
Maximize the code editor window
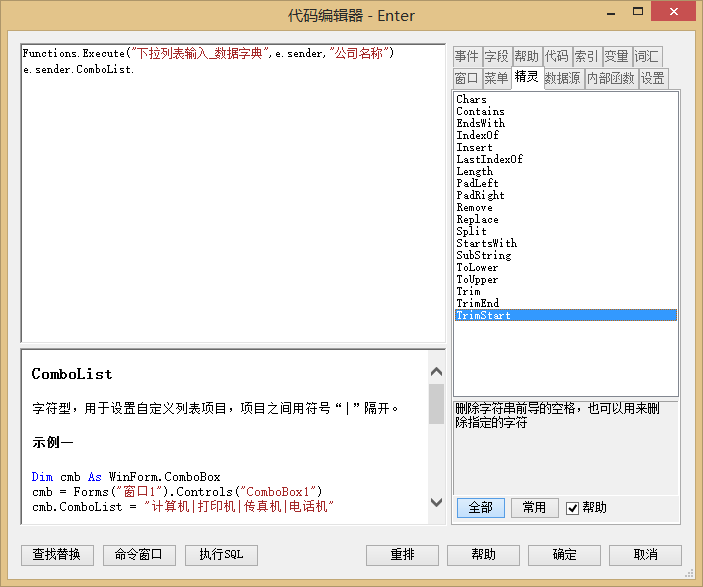click(638, 11)
